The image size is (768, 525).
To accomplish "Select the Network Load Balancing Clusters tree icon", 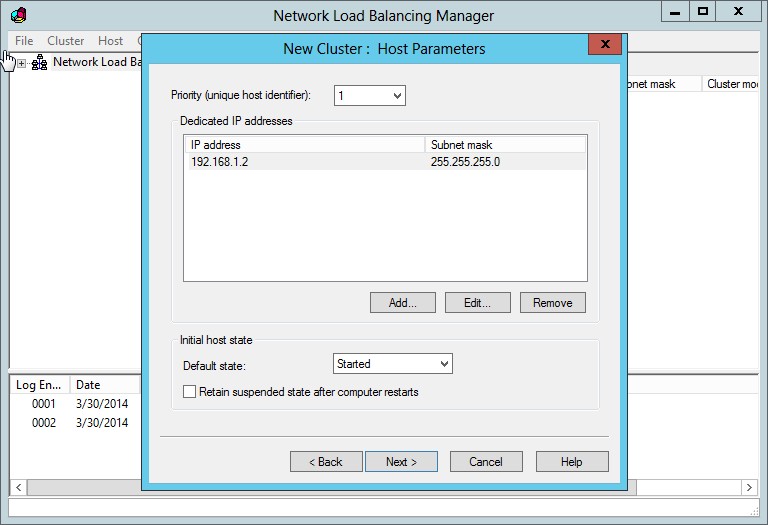I will pos(40,62).
